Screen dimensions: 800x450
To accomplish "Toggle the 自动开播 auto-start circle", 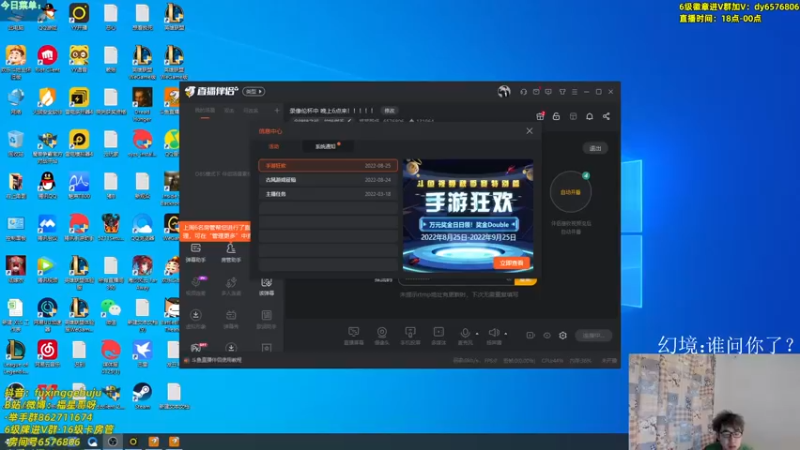I will click(570, 192).
